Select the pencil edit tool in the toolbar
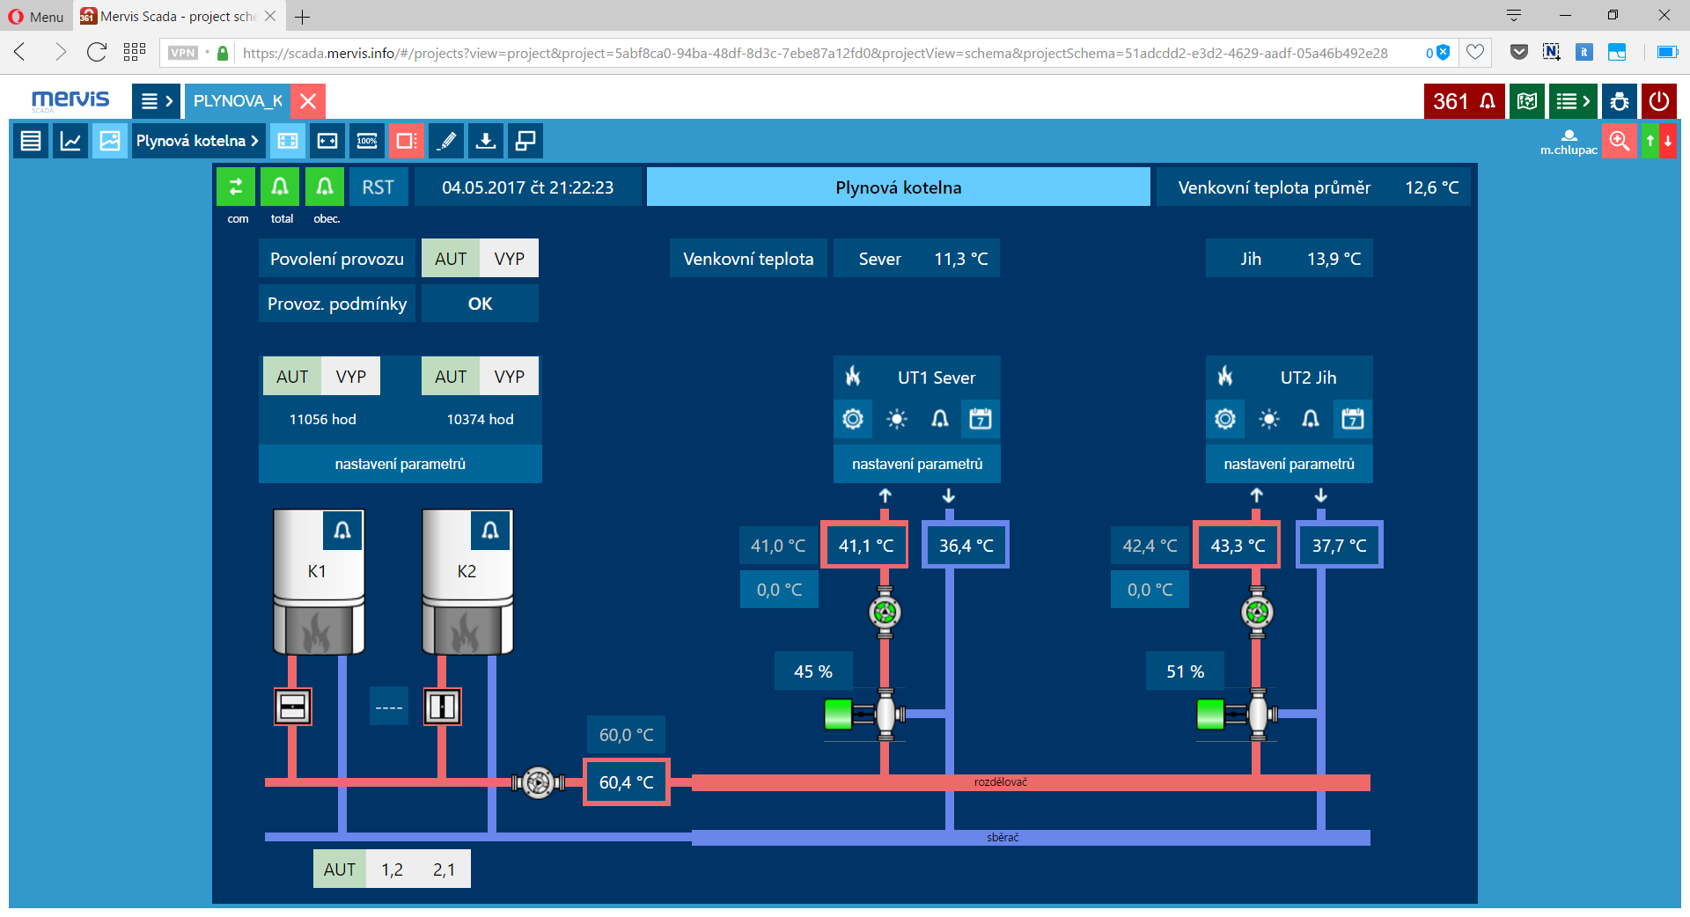 pos(446,140)
